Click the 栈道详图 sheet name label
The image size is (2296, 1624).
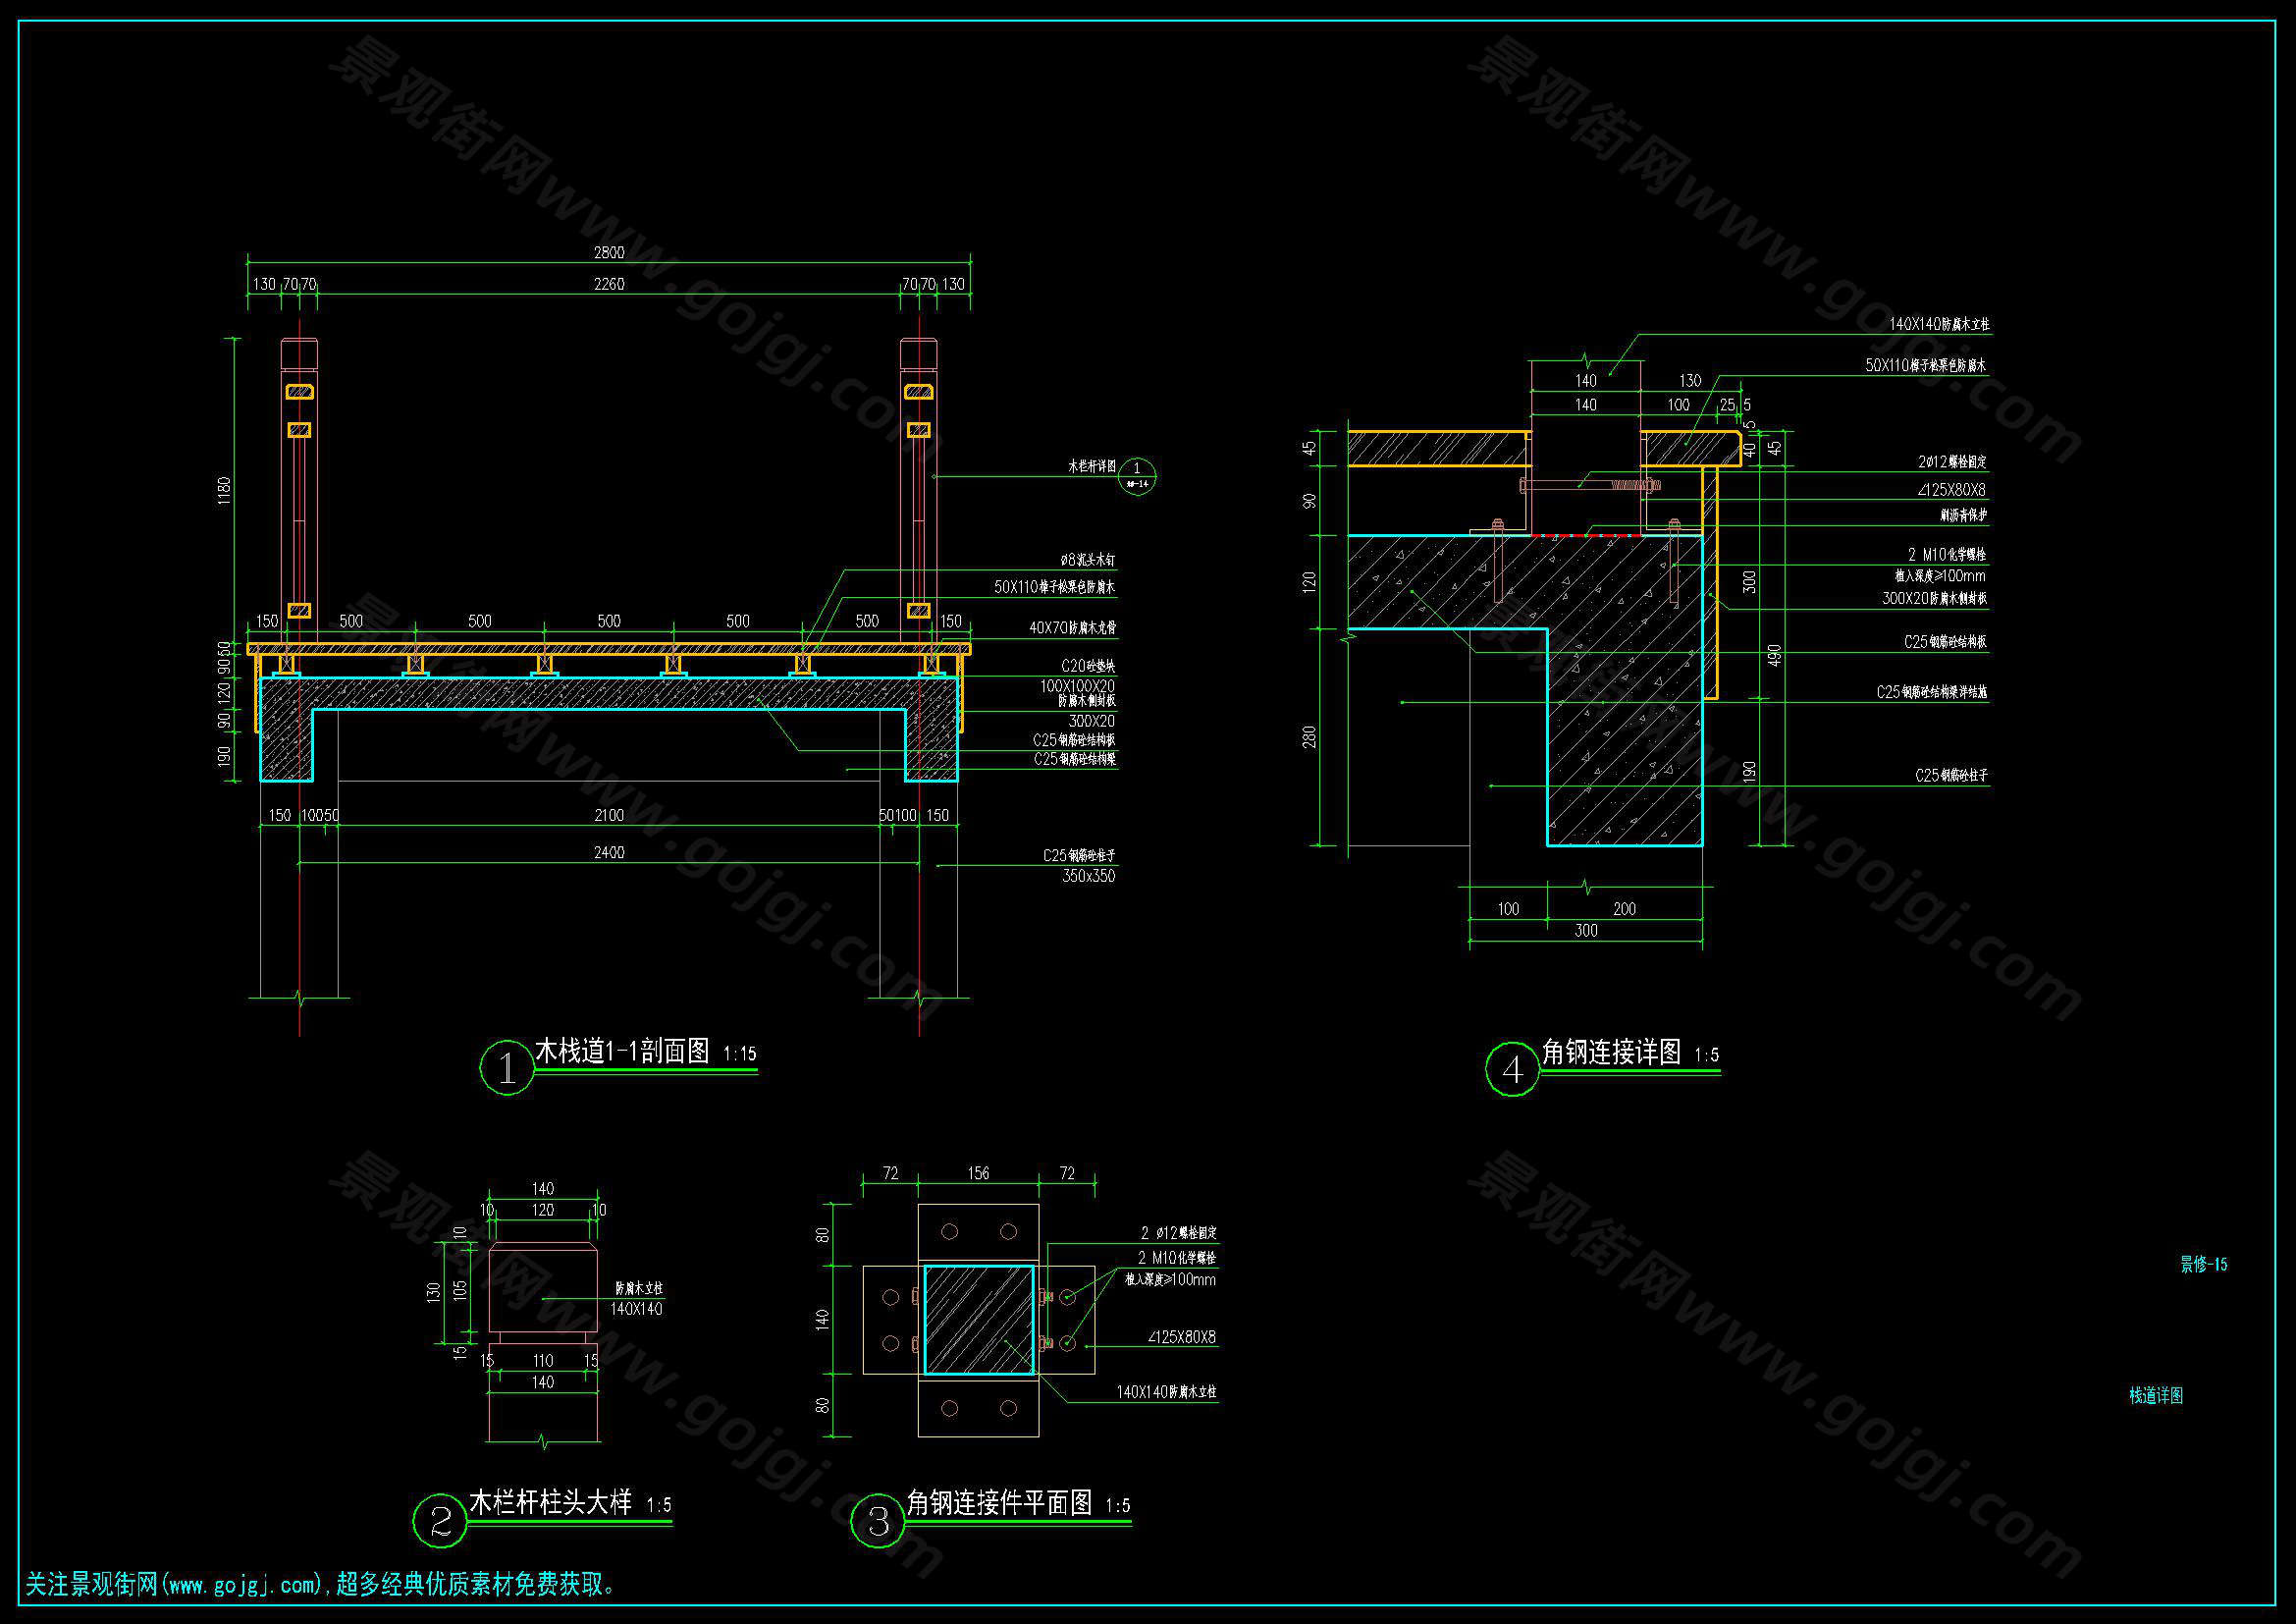click(2155, 1396)
